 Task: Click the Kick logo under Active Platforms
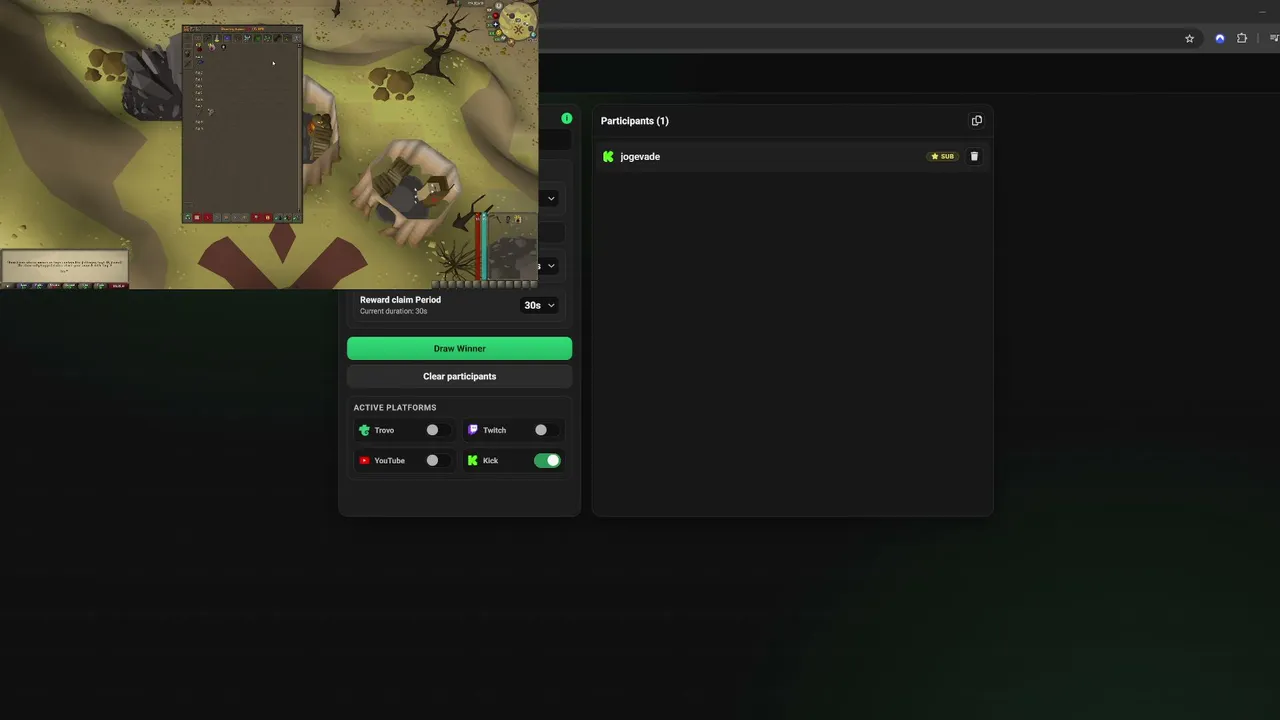click(x=473, y=461)
